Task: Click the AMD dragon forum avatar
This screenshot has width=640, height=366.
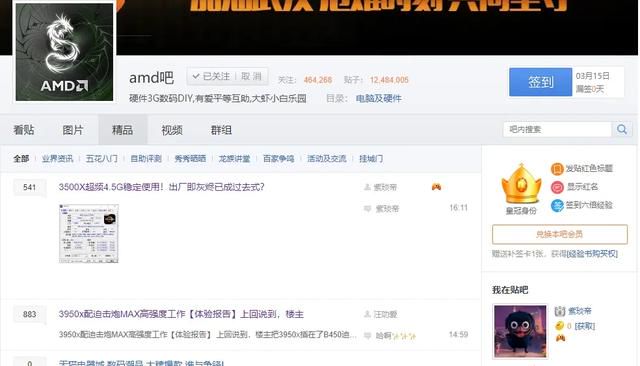Action: (64, 51)
